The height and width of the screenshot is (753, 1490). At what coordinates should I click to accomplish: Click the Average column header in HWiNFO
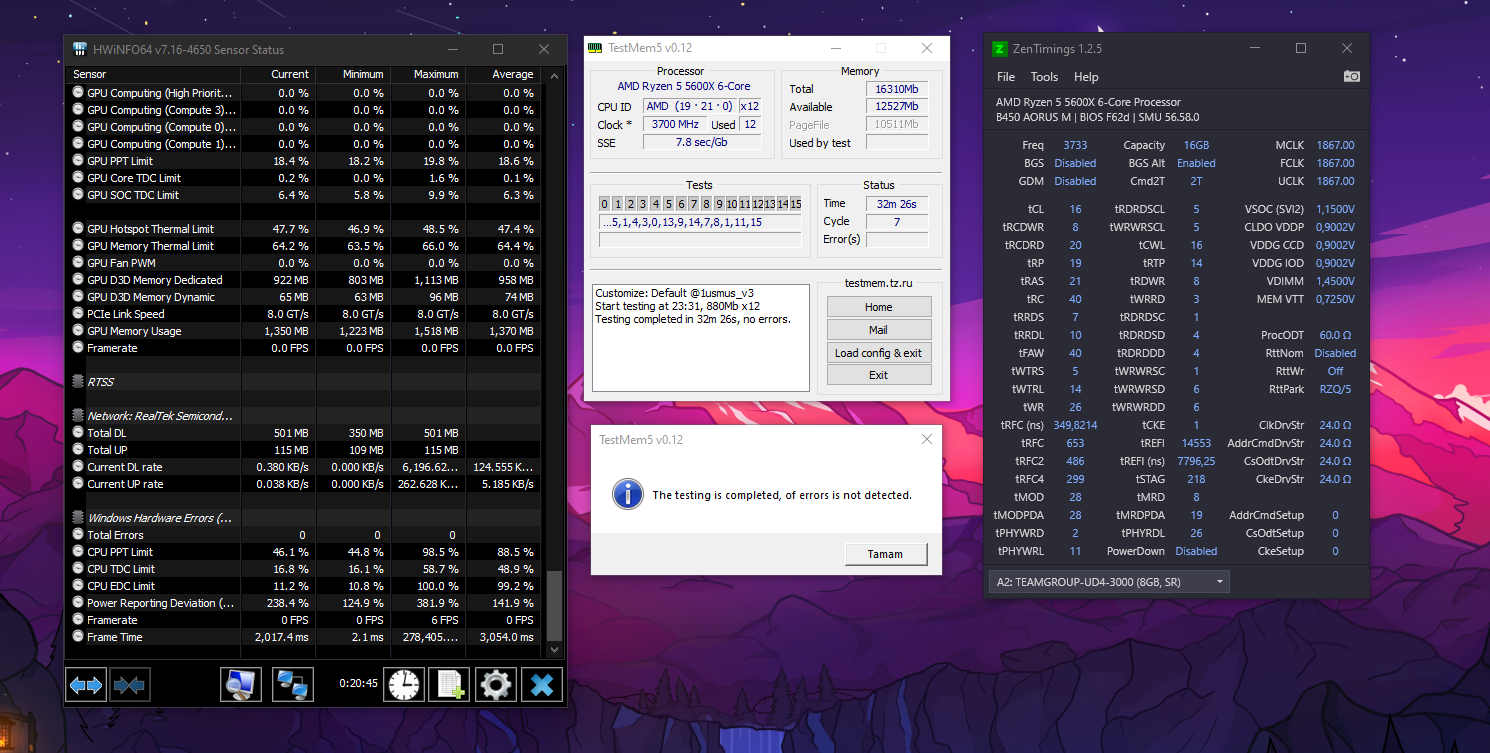point(503,74)
